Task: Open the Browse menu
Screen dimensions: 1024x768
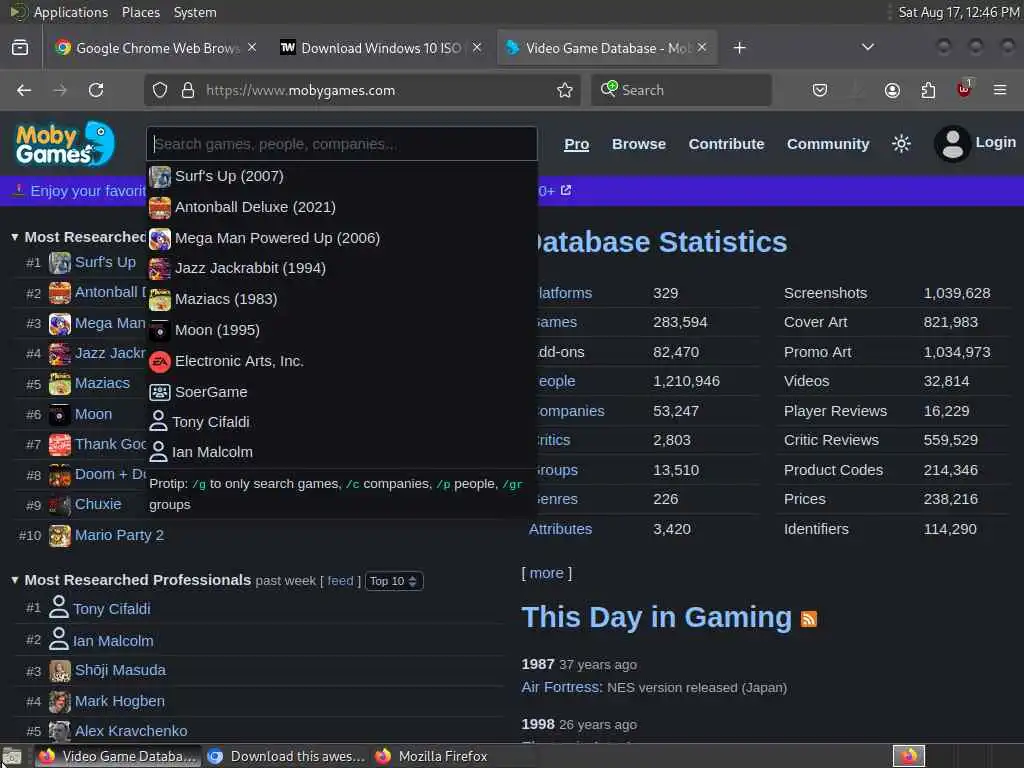Action: tap(639, 144)
